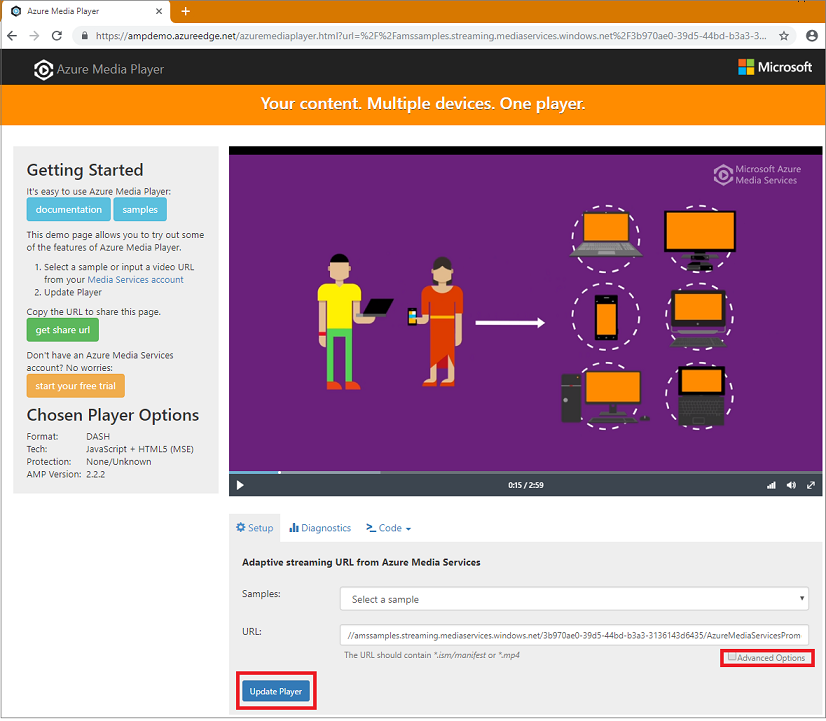The width and height of the screenshot is (826, 721).
Task: Open the browser profile account icon
Action: (x=812, y=36)
